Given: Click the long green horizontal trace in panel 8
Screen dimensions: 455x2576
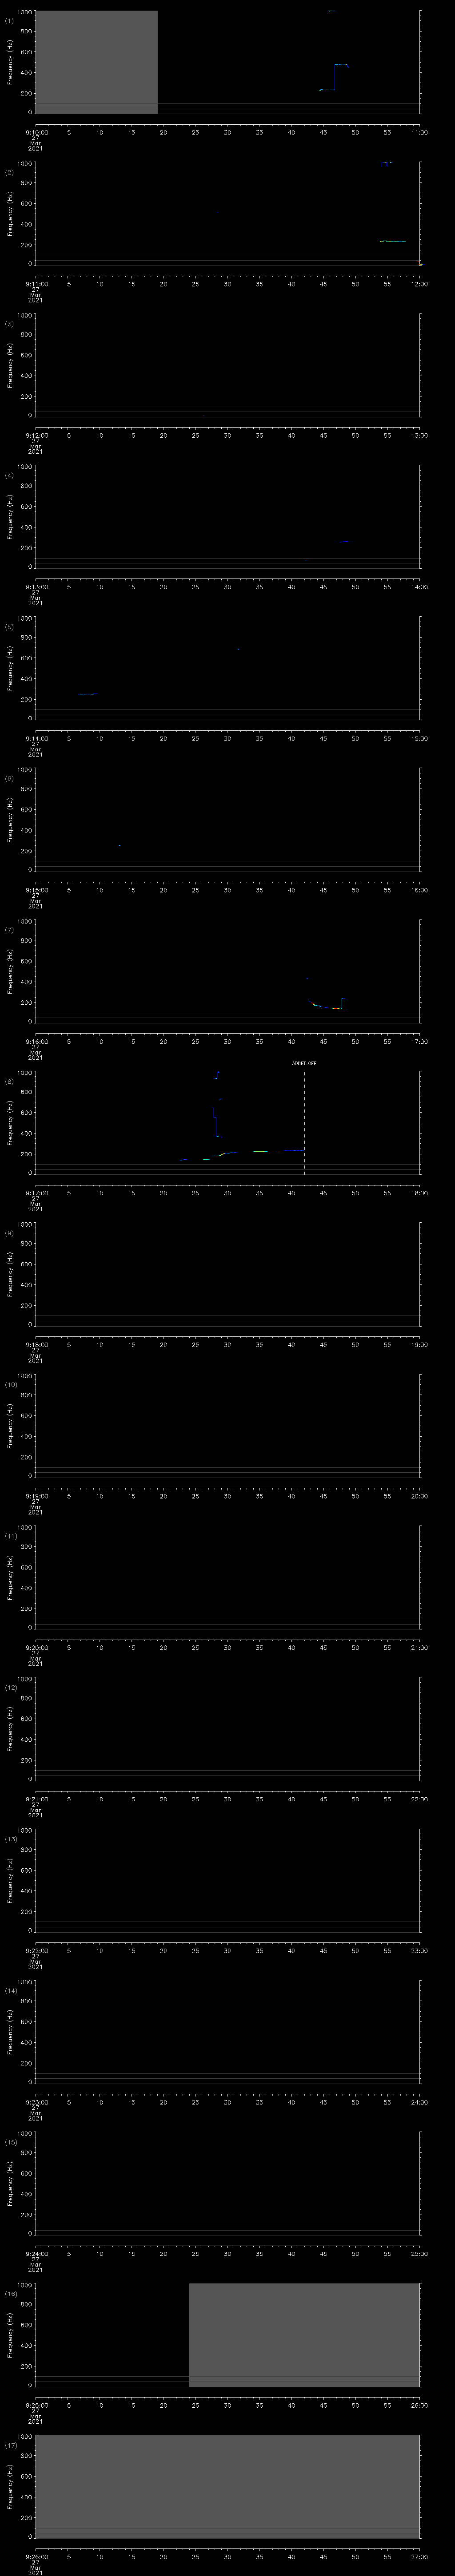Looking at the screenshot, I should pos(270,1151).
